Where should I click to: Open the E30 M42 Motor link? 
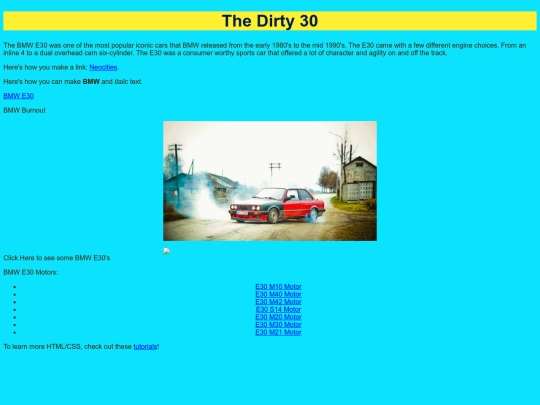tap(278, 302)
